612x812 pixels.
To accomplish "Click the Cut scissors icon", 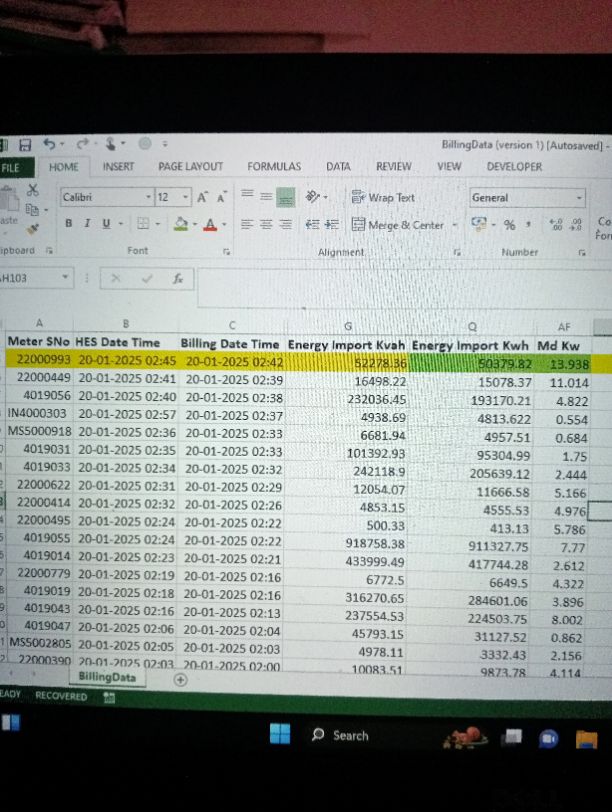I will [x=33, y=190].
